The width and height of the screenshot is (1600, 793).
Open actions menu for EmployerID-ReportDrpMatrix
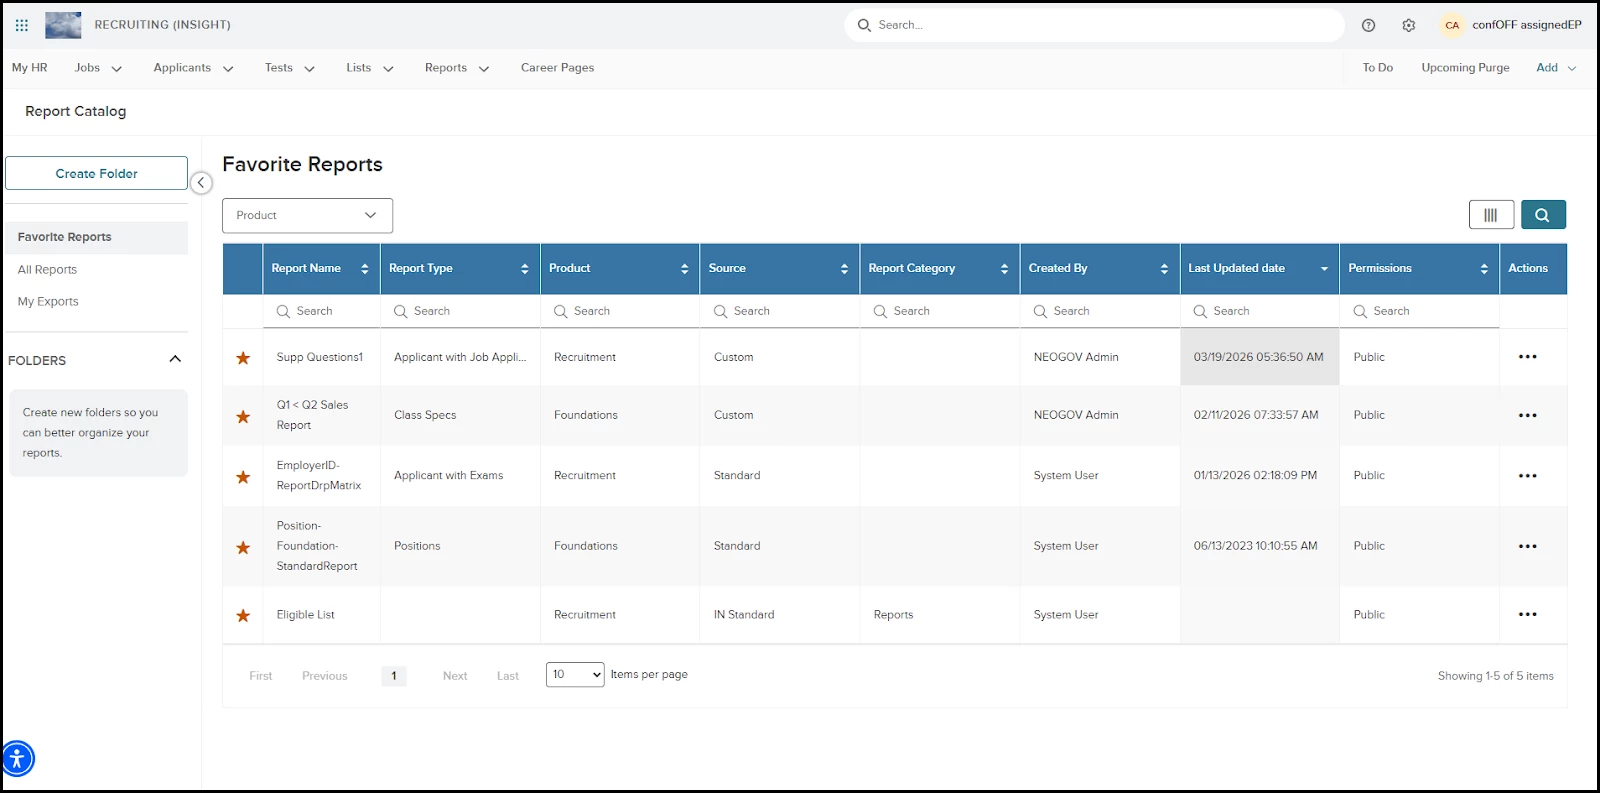click(x=1528, y=476)
